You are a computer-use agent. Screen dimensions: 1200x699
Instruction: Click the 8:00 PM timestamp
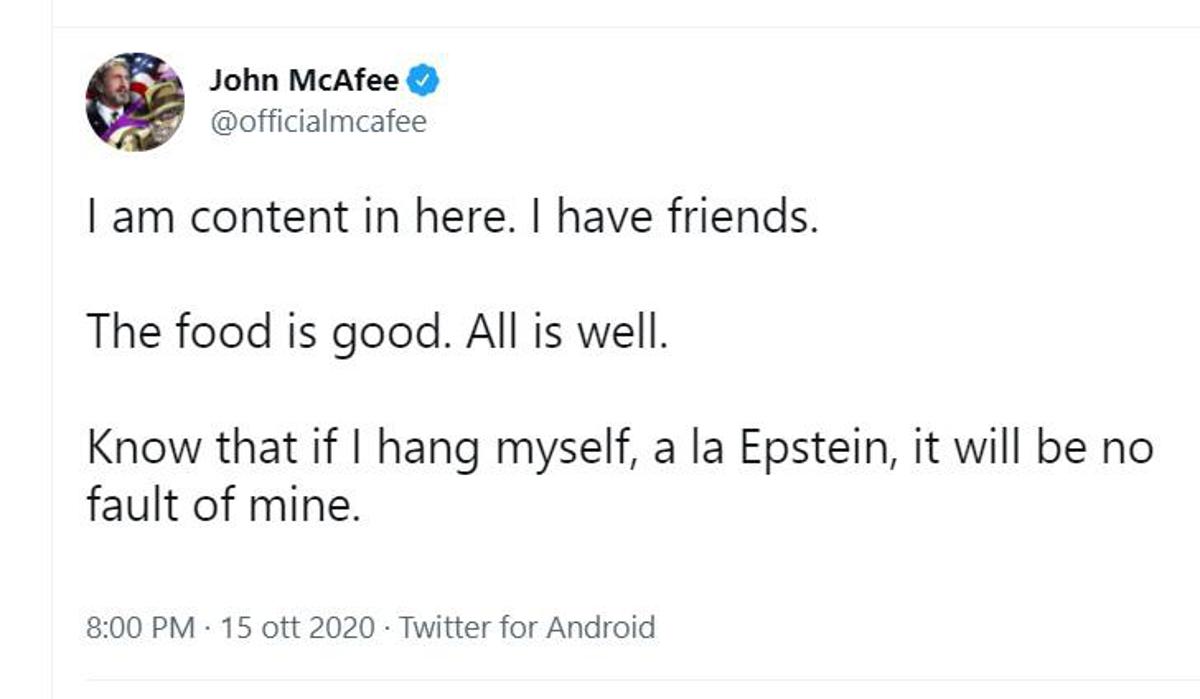pos(141,628)
